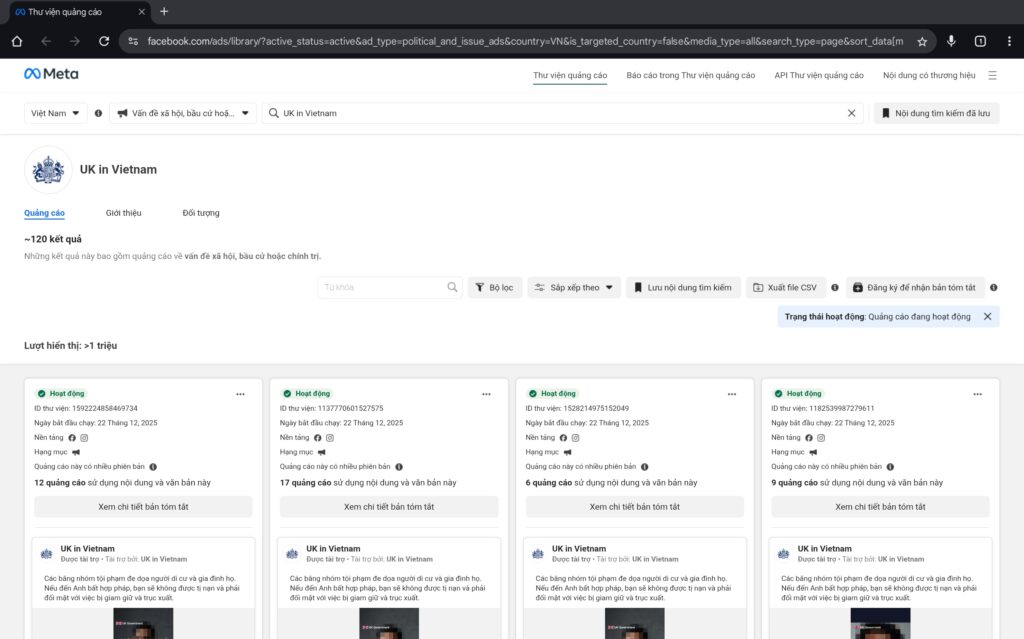Click the megaphone icon next to Hạng mục

[76, 453]
